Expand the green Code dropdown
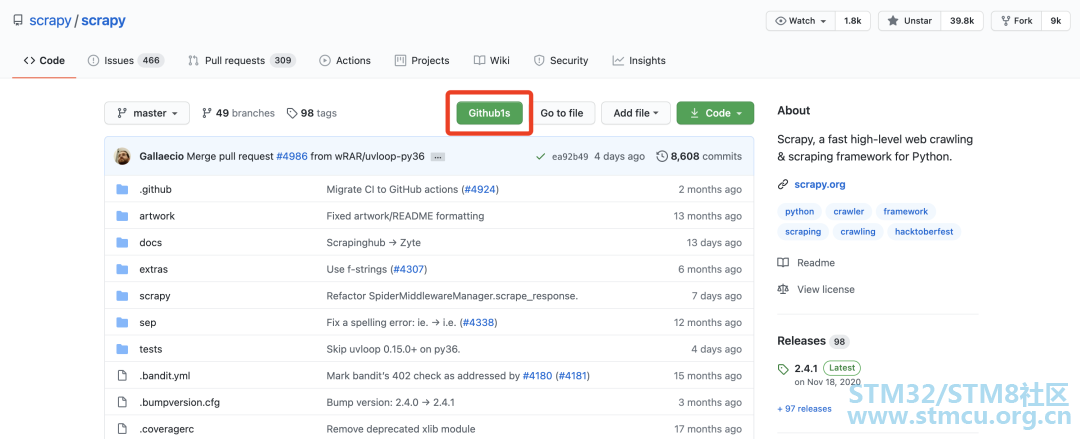The width and height of the screenshot is (1080, 439). 715,113
